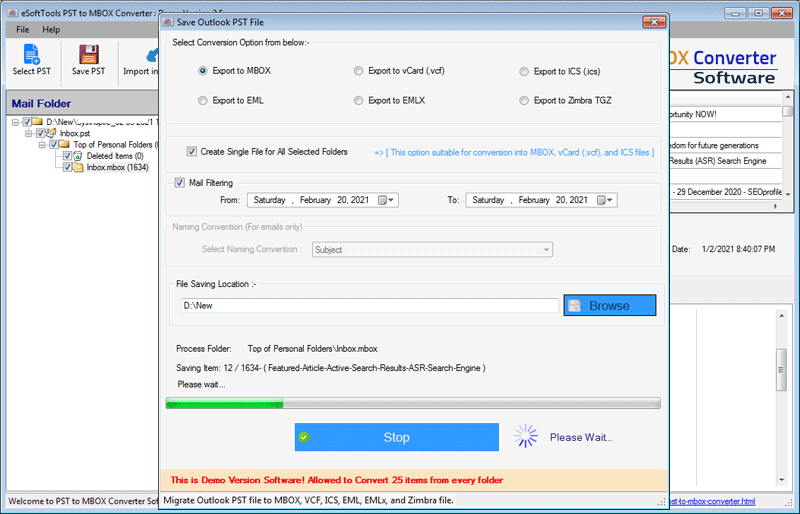Click the 'Results (ASR) Search Engine' mail row
Viewport: 800px width, 514px height.
(726, 161)
